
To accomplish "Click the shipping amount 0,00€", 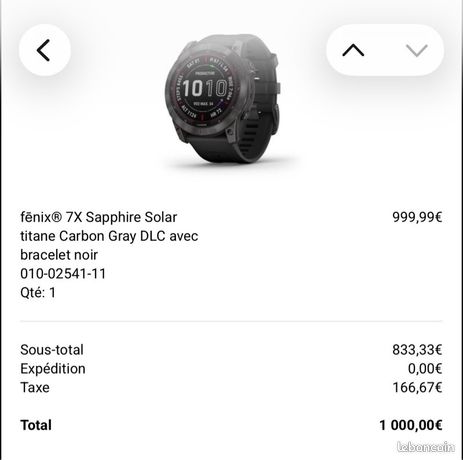I will click(x=425, y=369).
